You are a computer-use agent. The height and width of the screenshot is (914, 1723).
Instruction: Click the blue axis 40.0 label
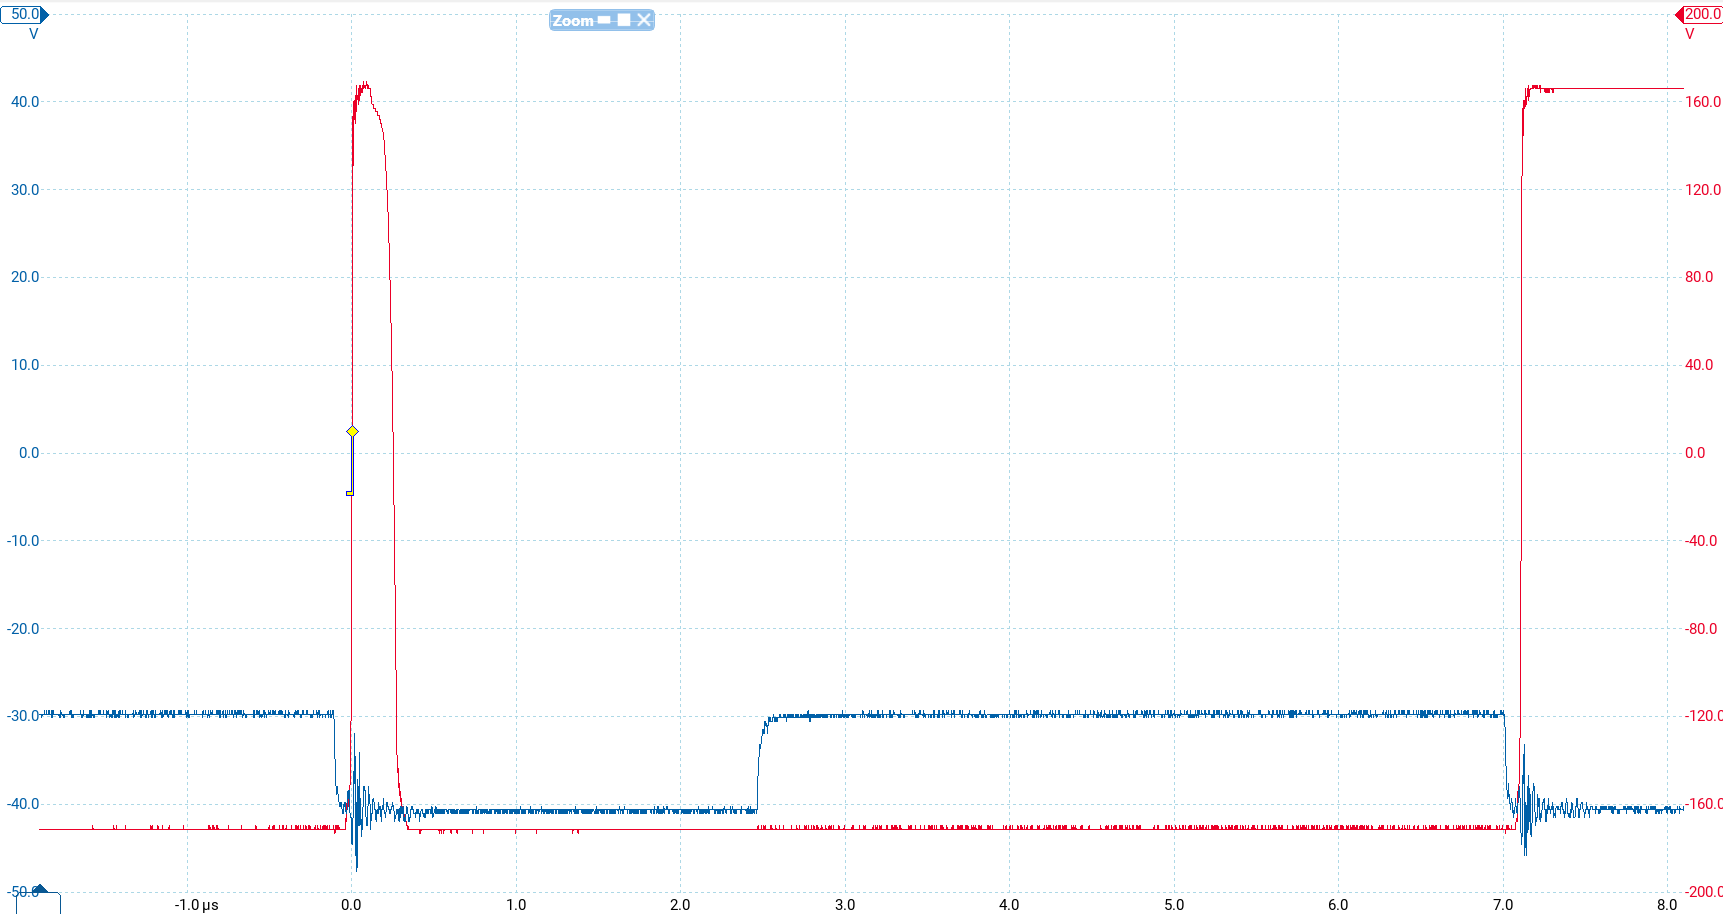click(x=25, y=101)
